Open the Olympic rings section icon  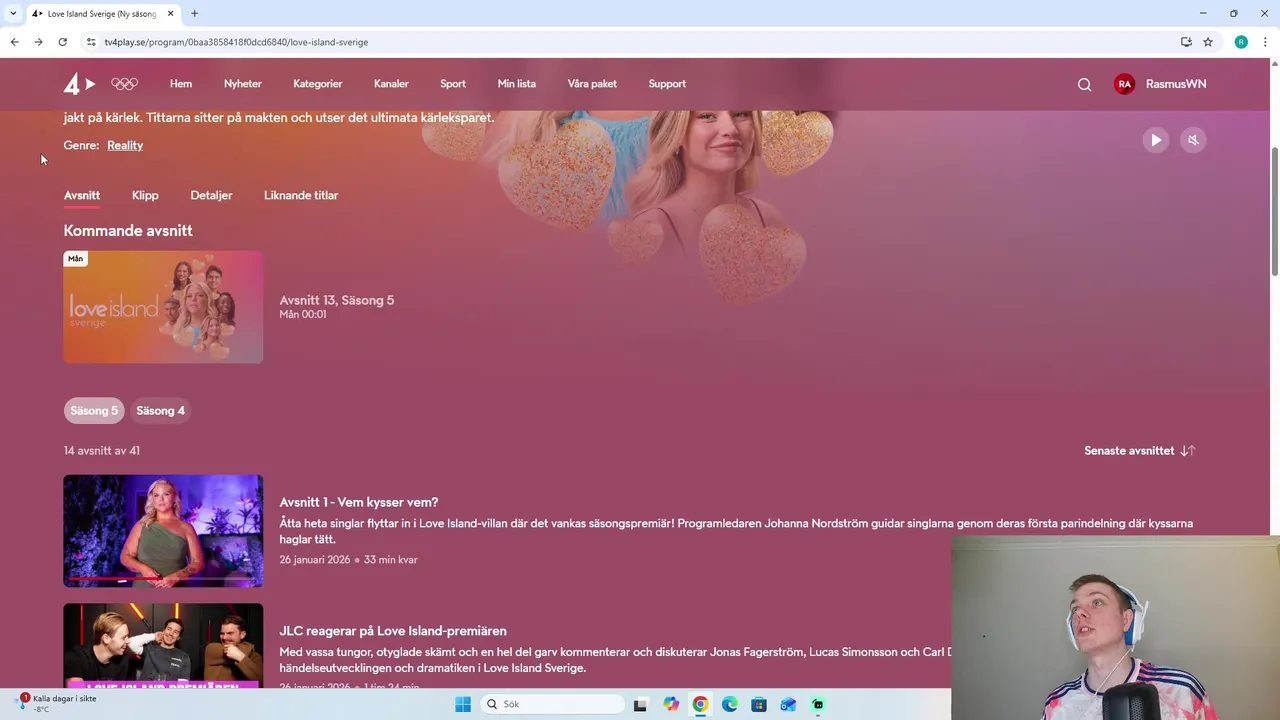tap(125, 84)
